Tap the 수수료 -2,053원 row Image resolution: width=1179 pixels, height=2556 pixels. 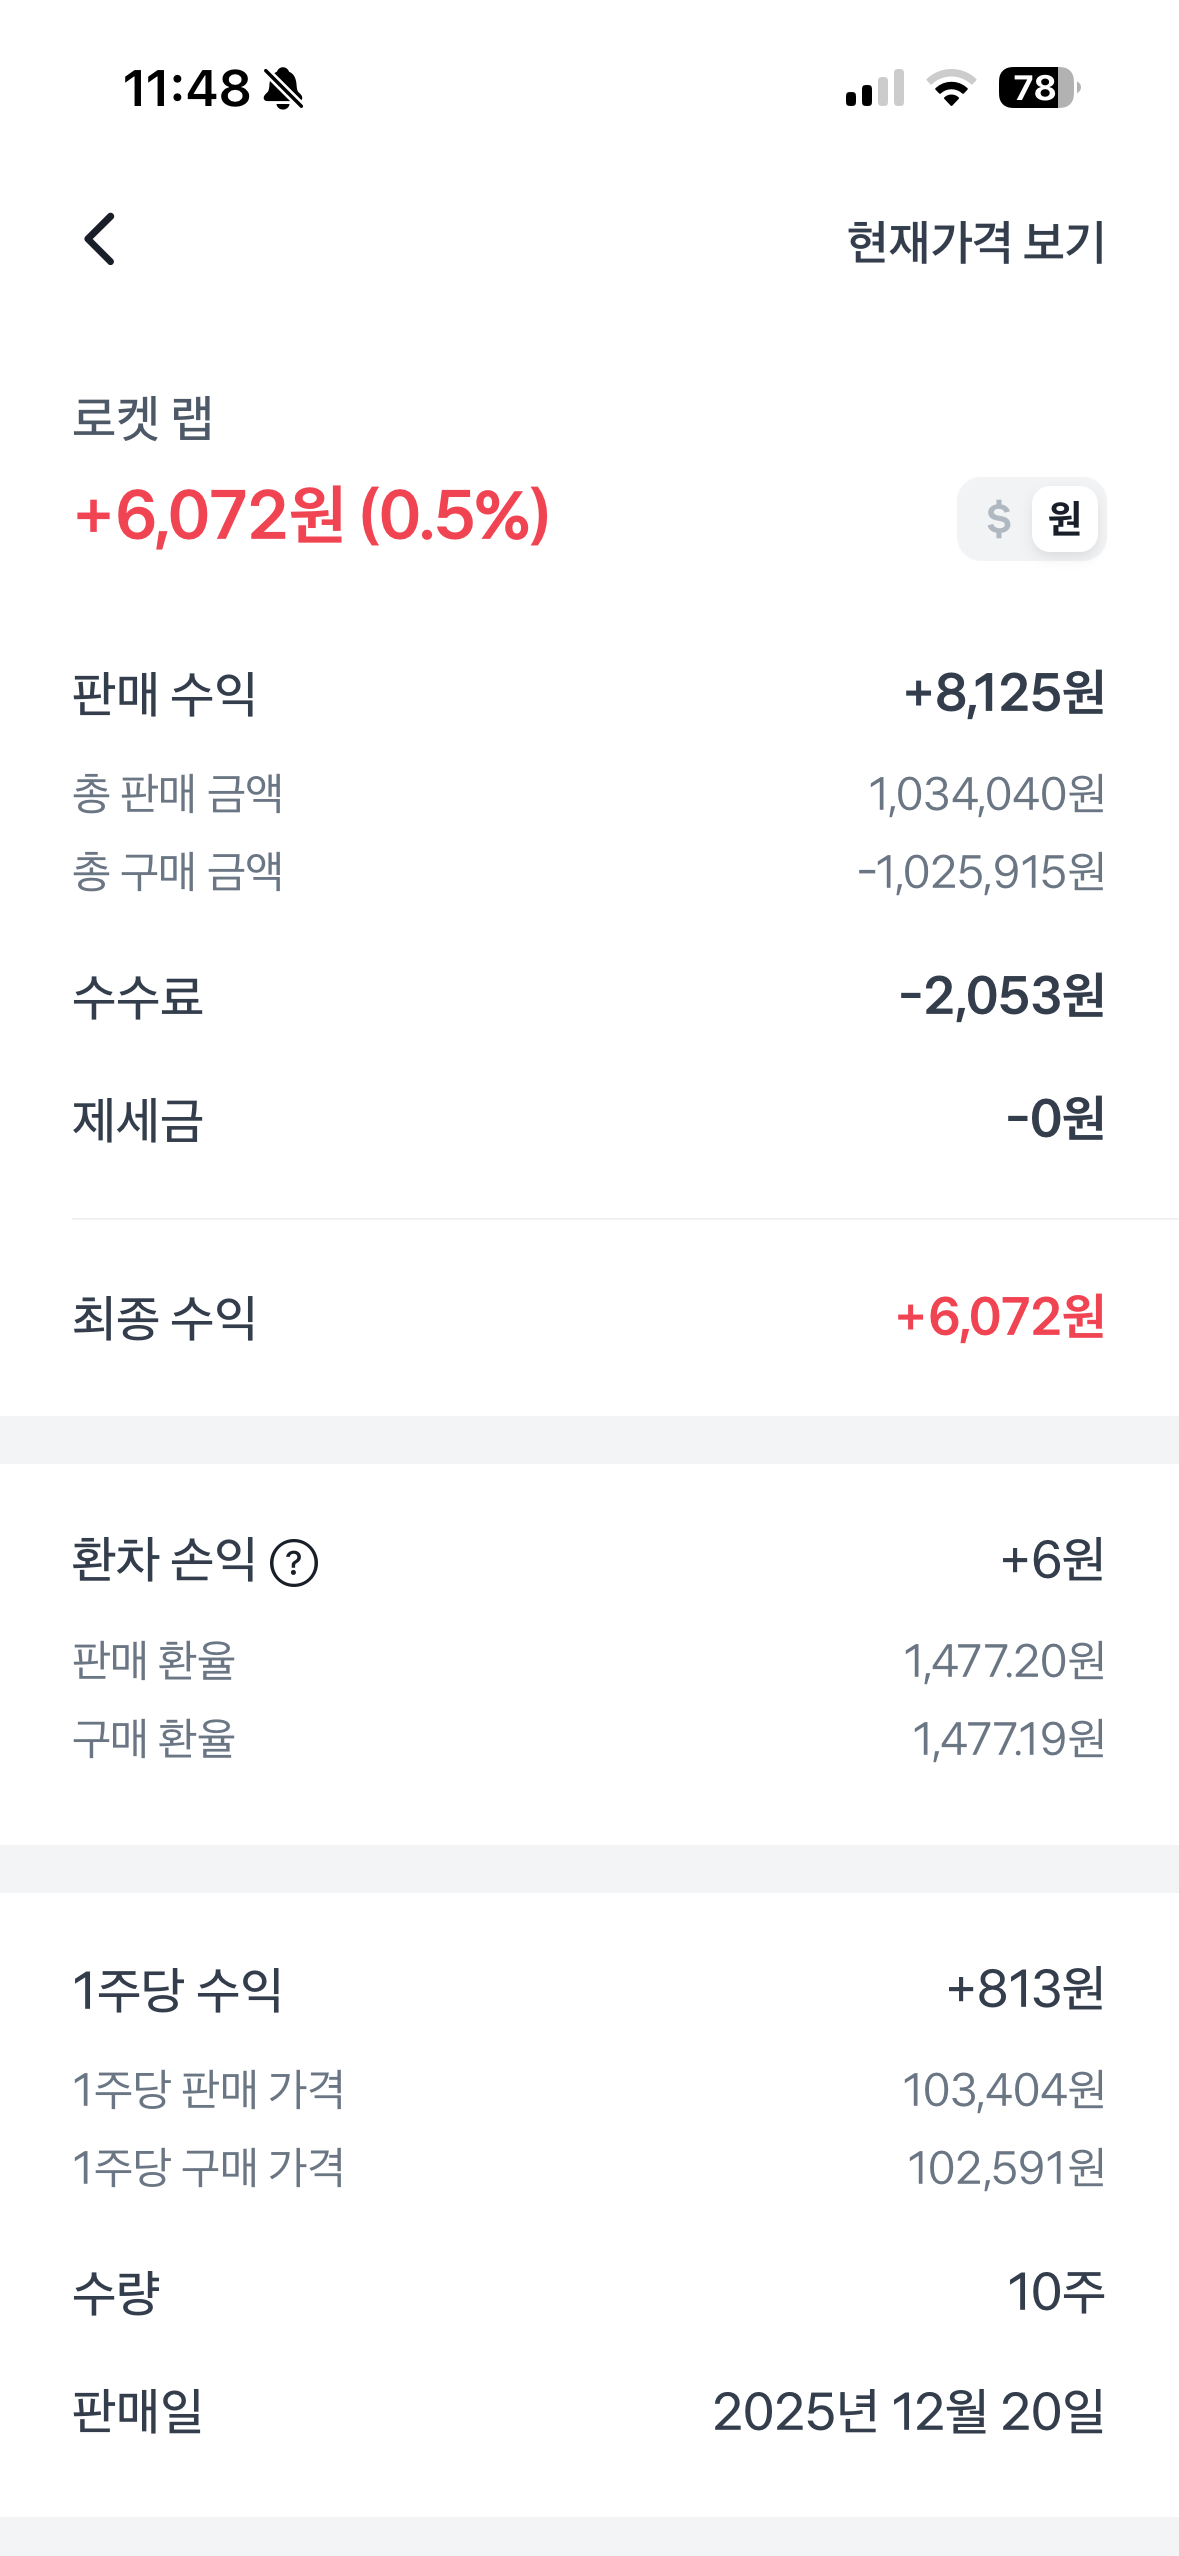[x=588, y=997]
